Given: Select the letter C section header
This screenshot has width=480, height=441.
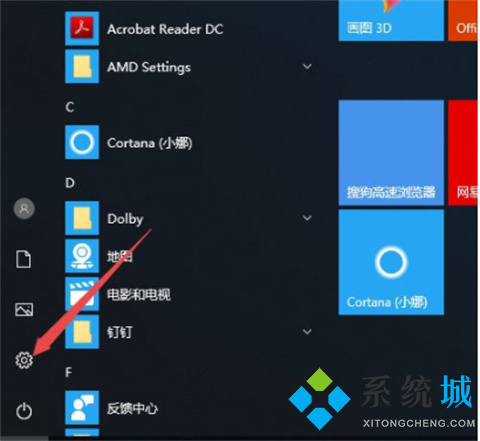Looking at the screenshot, I should (x=70, y=107).
